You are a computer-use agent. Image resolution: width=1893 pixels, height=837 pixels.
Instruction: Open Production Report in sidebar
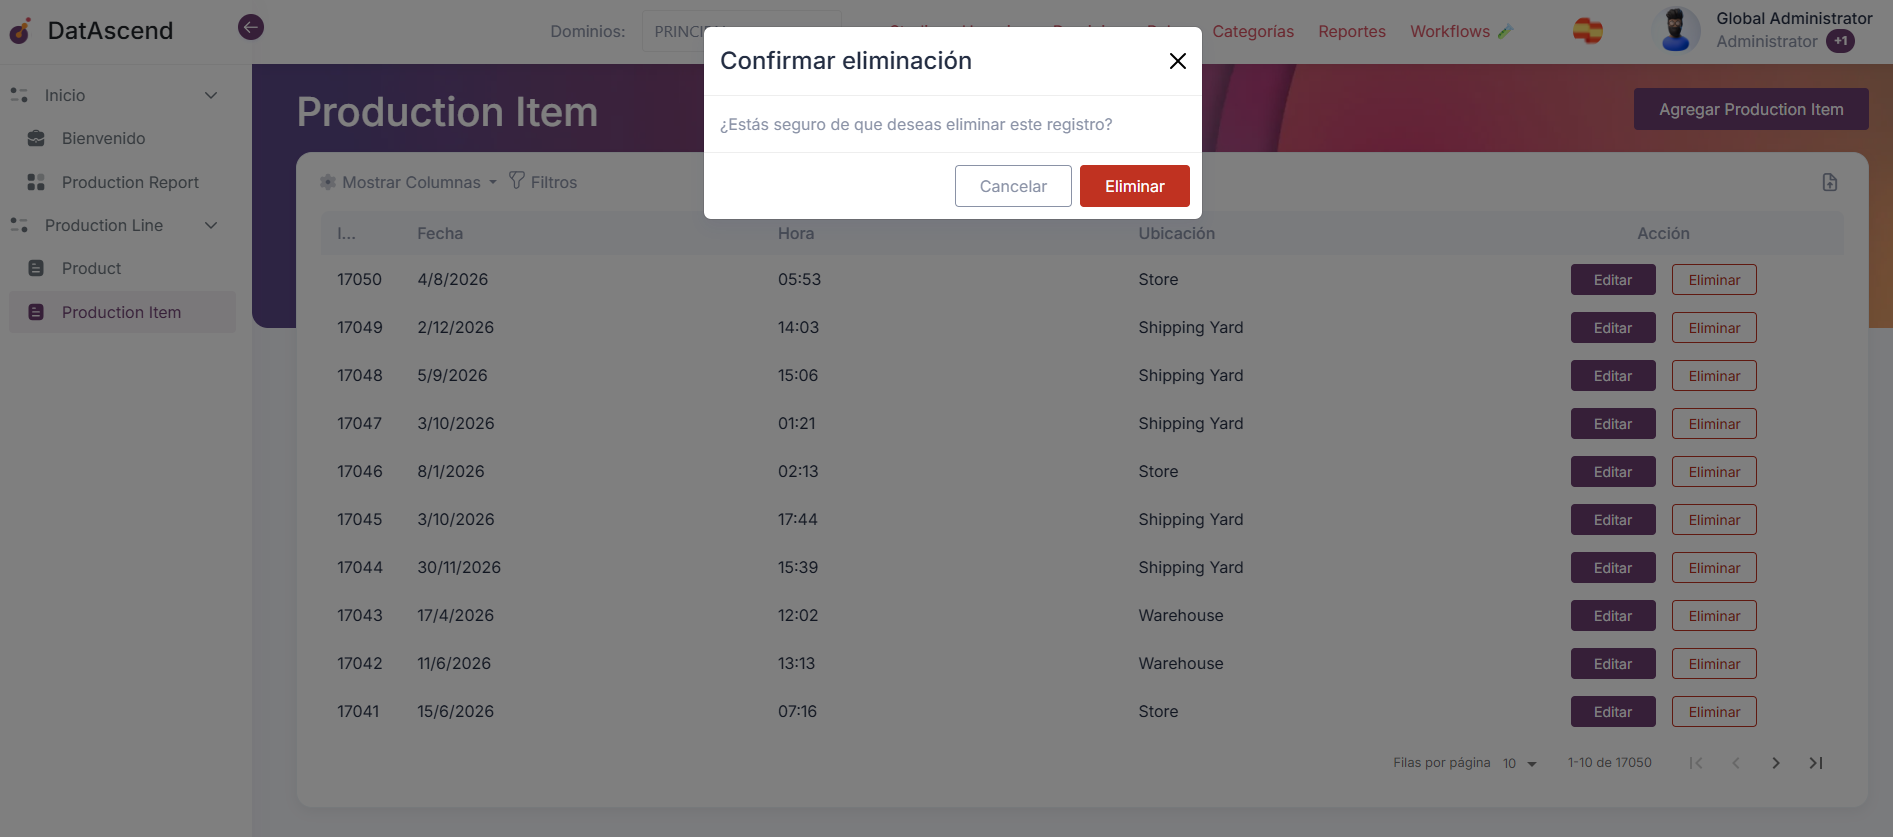click(130, 182)
